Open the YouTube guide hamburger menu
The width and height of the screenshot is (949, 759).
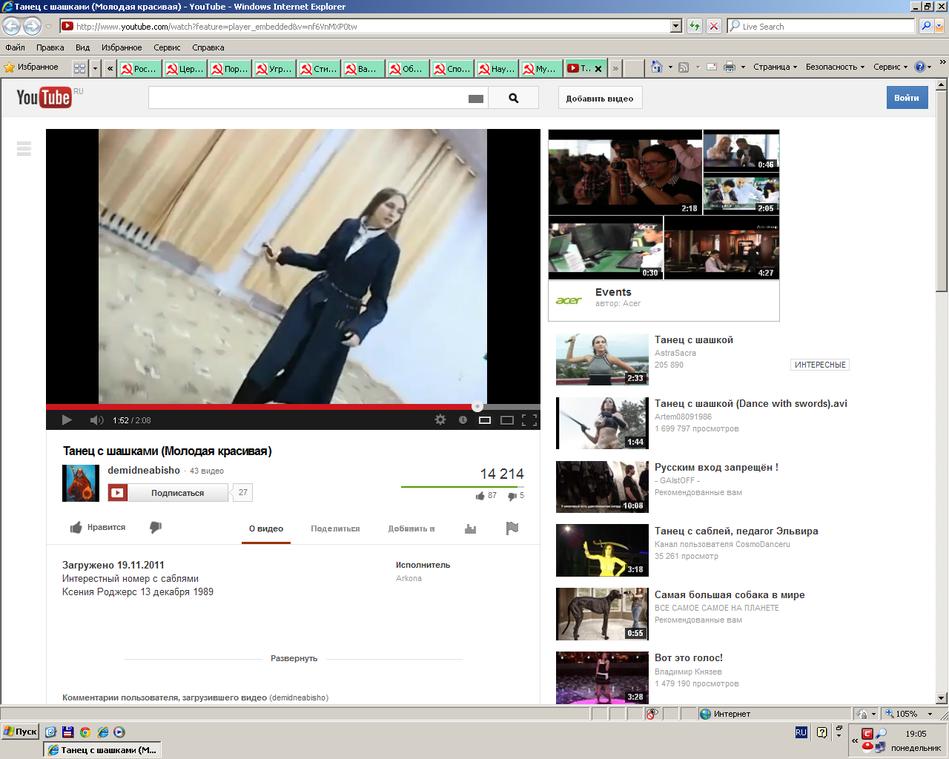click(24, 149)
